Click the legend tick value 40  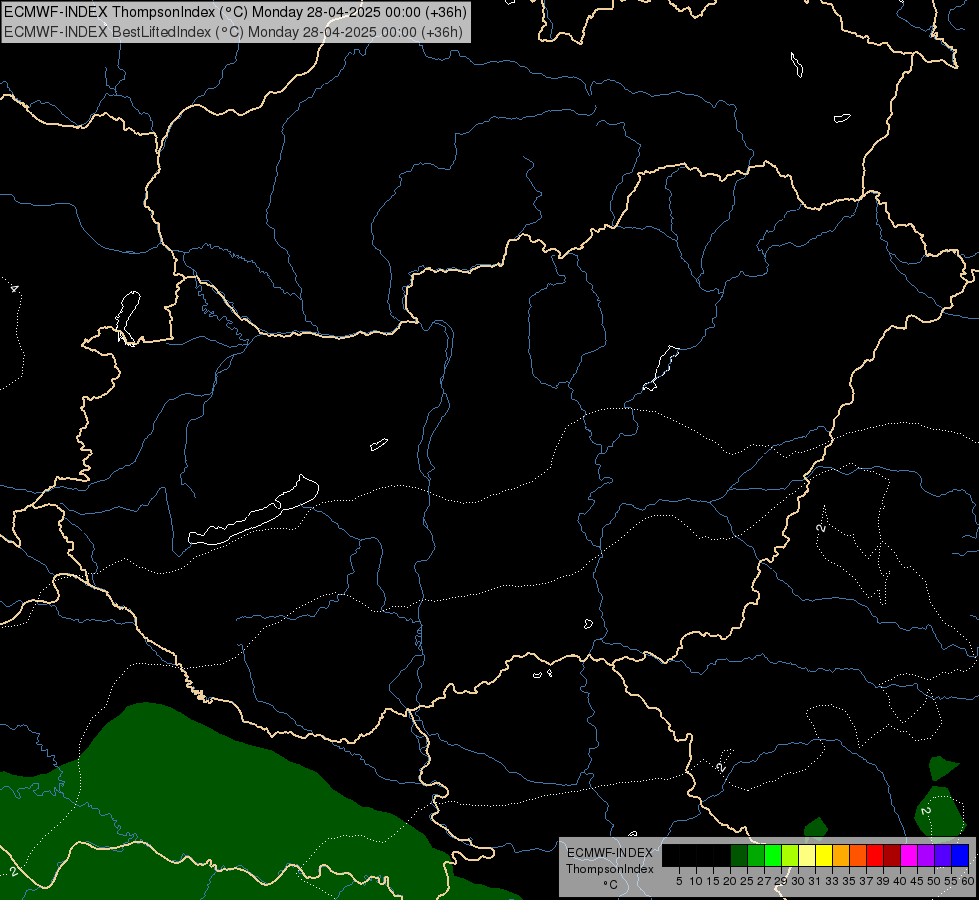[900, 881]
